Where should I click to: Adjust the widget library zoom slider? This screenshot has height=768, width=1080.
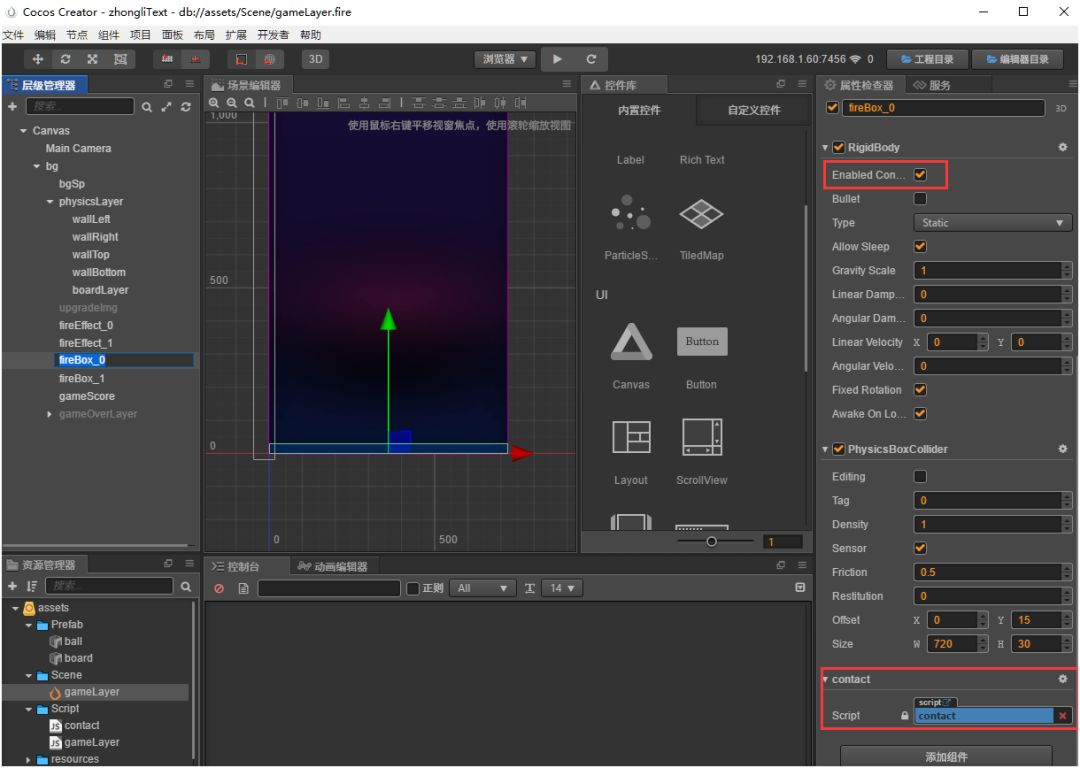(x=712, y=541)
